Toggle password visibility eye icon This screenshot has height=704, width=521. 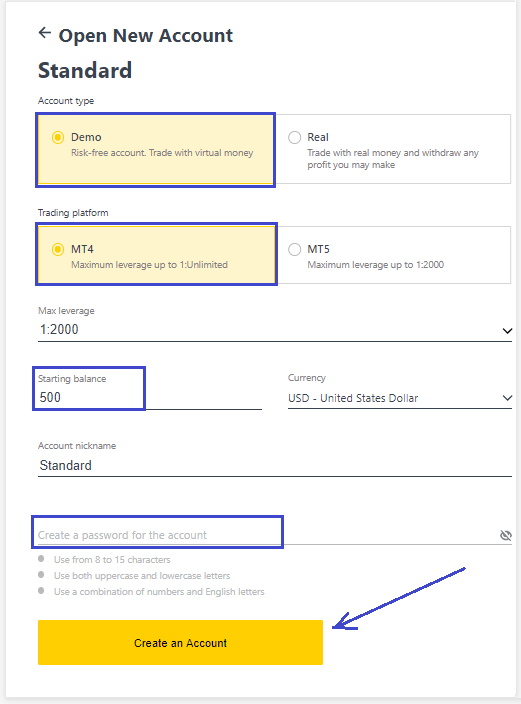coord(506,535)
